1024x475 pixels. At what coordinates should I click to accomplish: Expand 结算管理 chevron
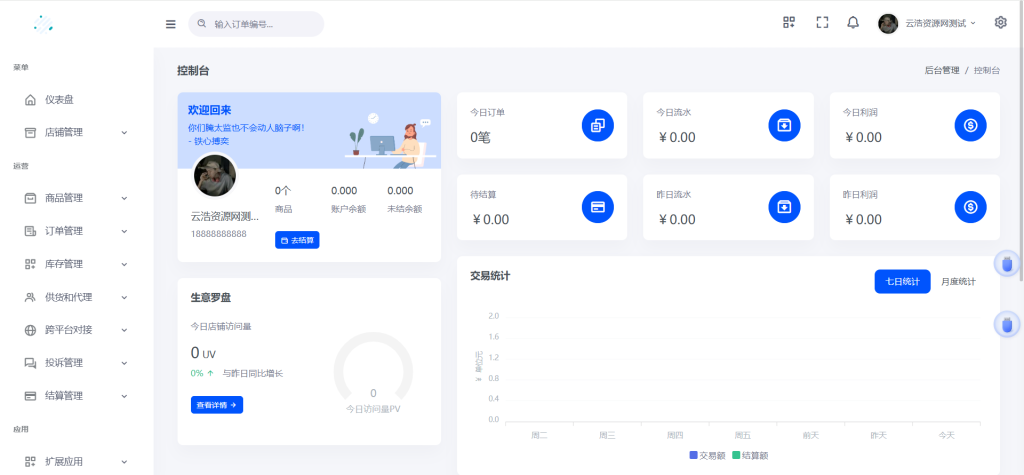click(124, 396)
